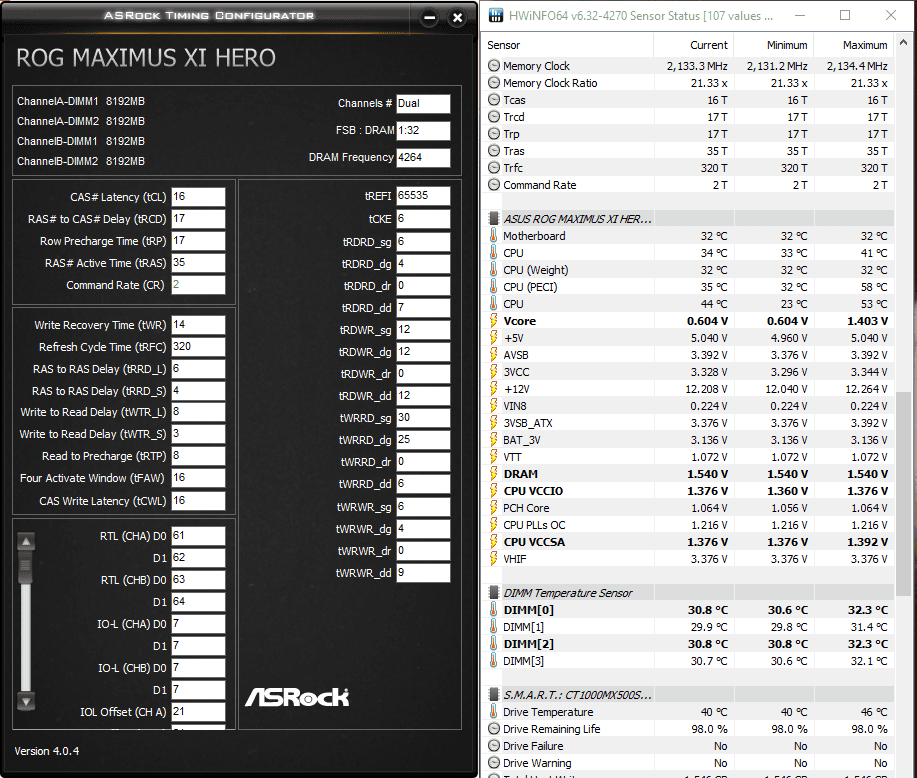Select the DIMM[2] temperature row
917x778 pixels.
point(689,643)
